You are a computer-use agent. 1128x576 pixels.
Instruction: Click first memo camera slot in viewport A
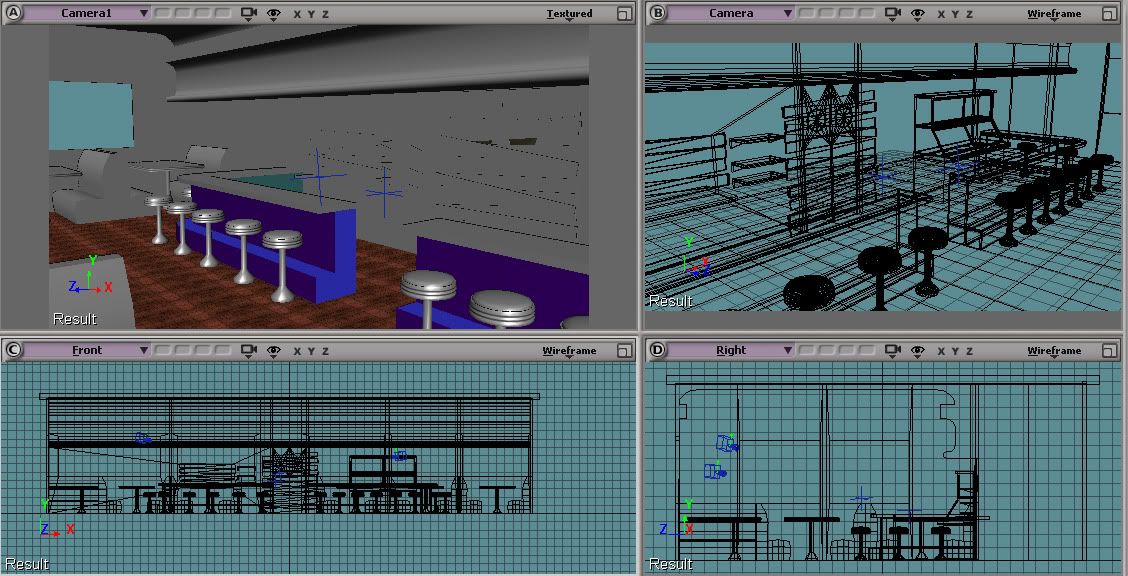click(x=163, y=13)
